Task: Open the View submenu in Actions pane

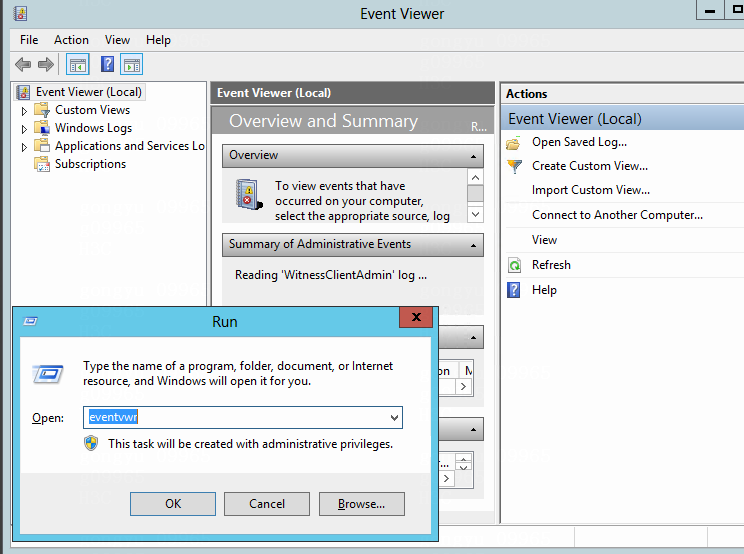Action: tap(544, 240)
